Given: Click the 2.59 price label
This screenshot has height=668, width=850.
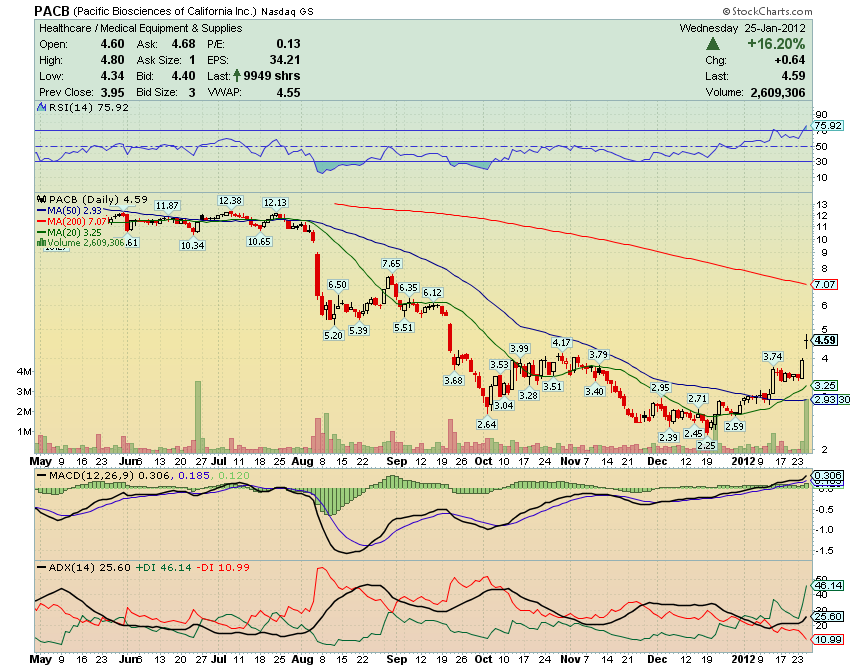Looking at the screenshot, I should pyautogui.click(x=735, y=426).
